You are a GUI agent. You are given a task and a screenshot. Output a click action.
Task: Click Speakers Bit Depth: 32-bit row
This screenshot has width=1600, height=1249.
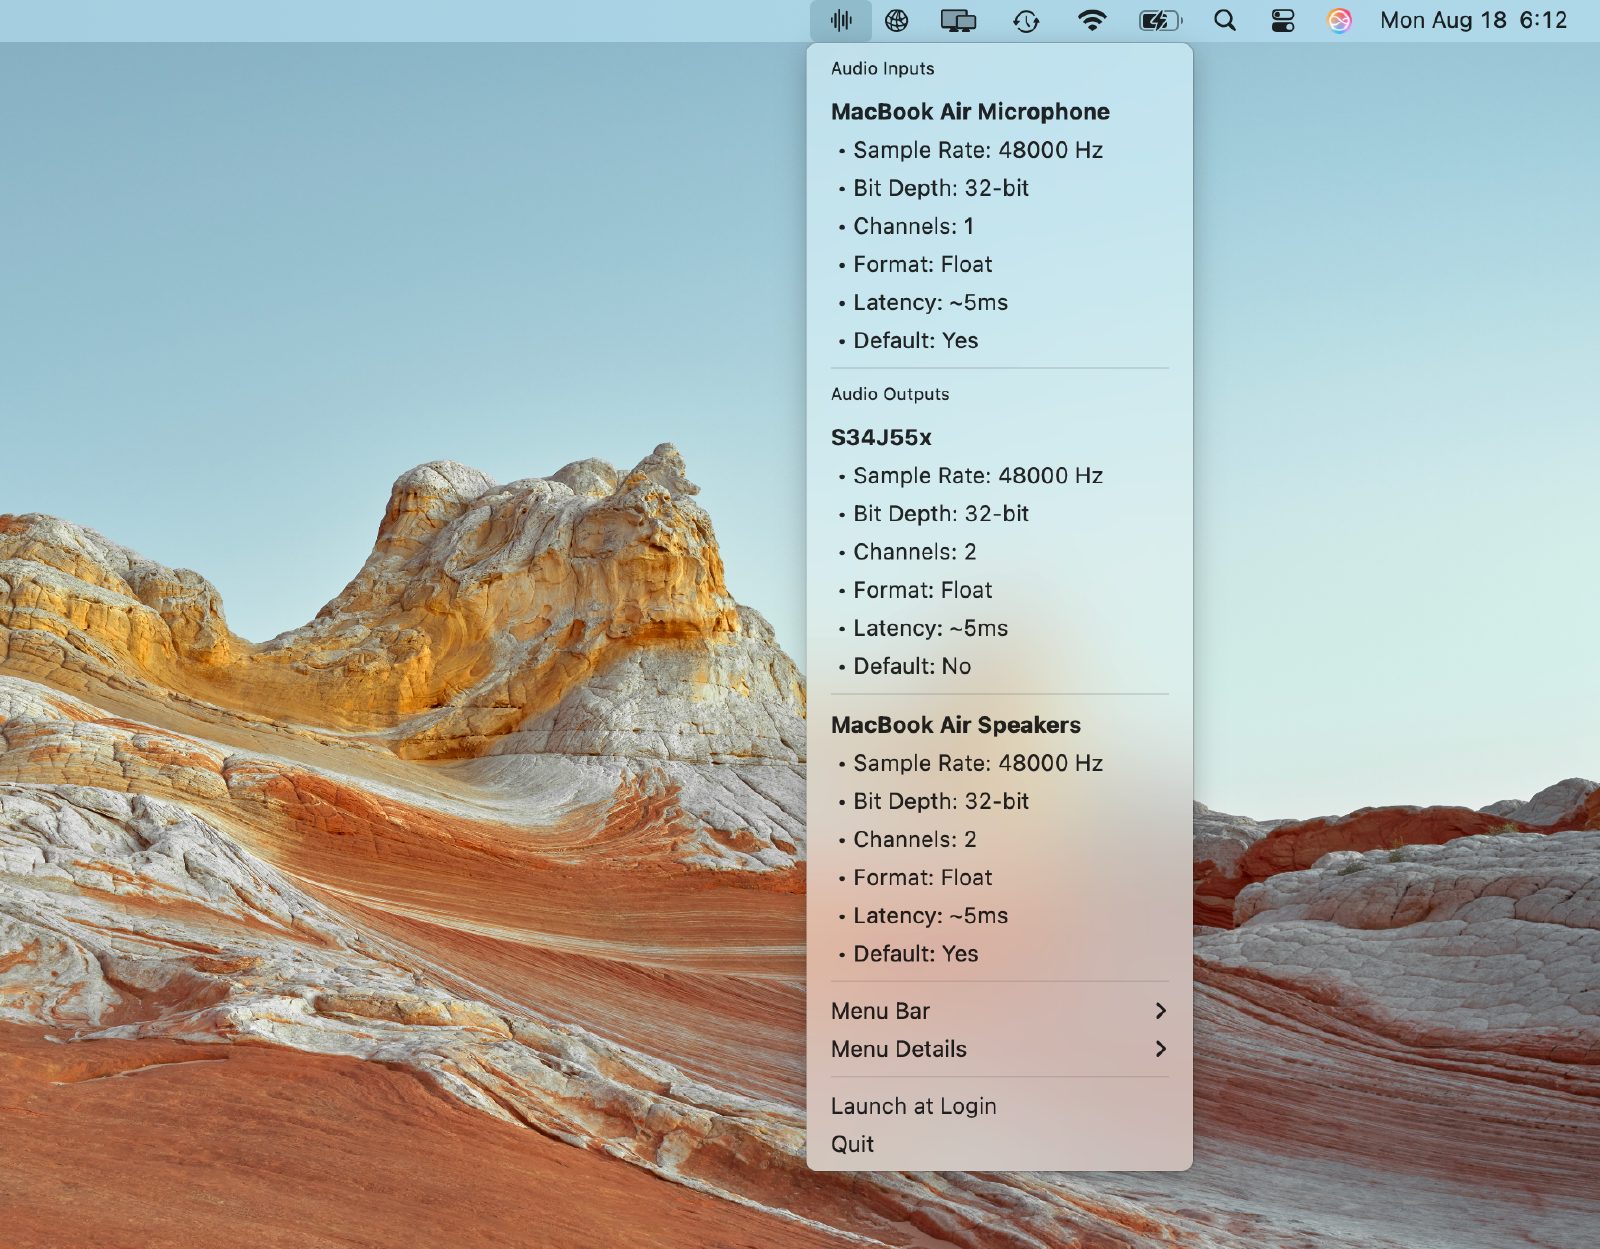click(999, 801)
